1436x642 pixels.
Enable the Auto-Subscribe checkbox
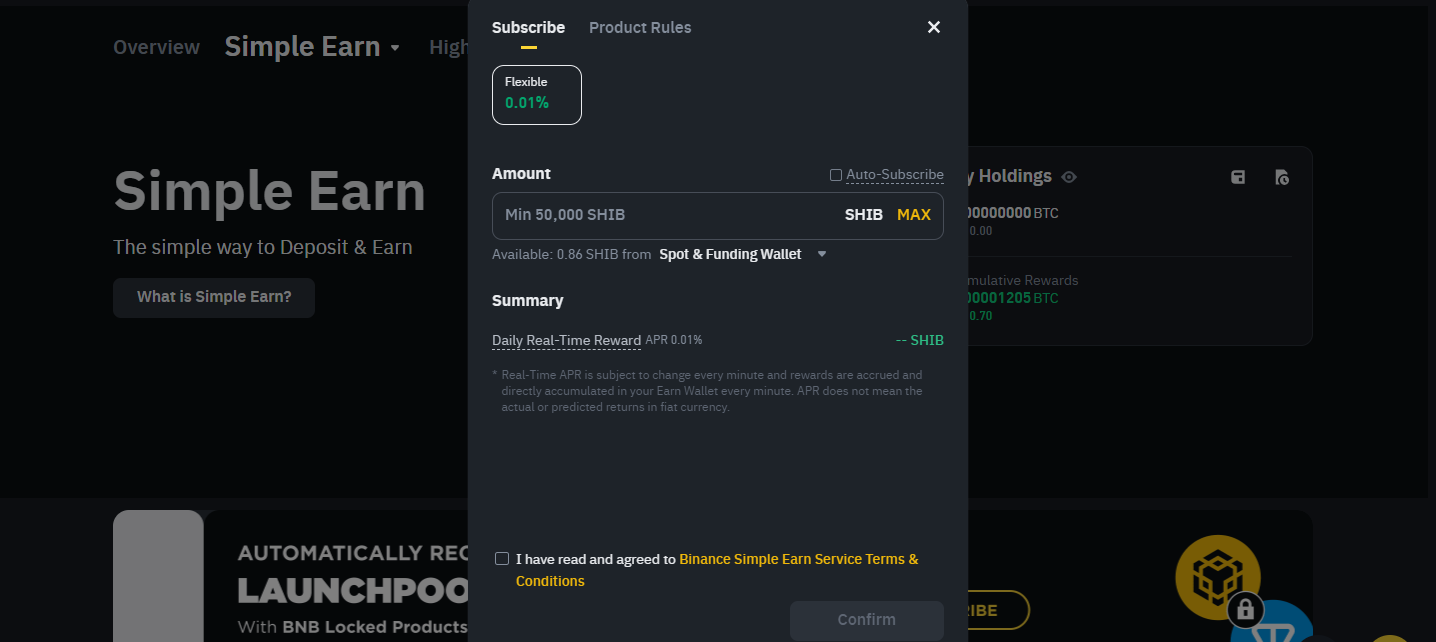tap(836, 175)
